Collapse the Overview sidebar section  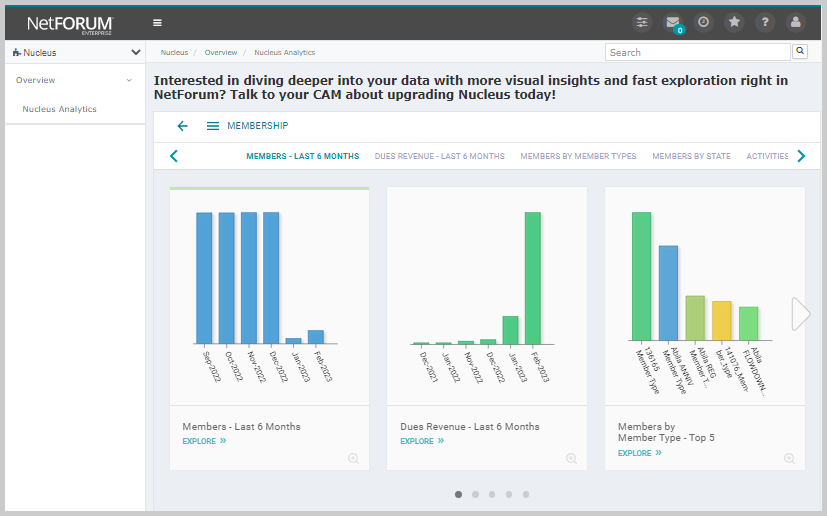tap(129, 80)
